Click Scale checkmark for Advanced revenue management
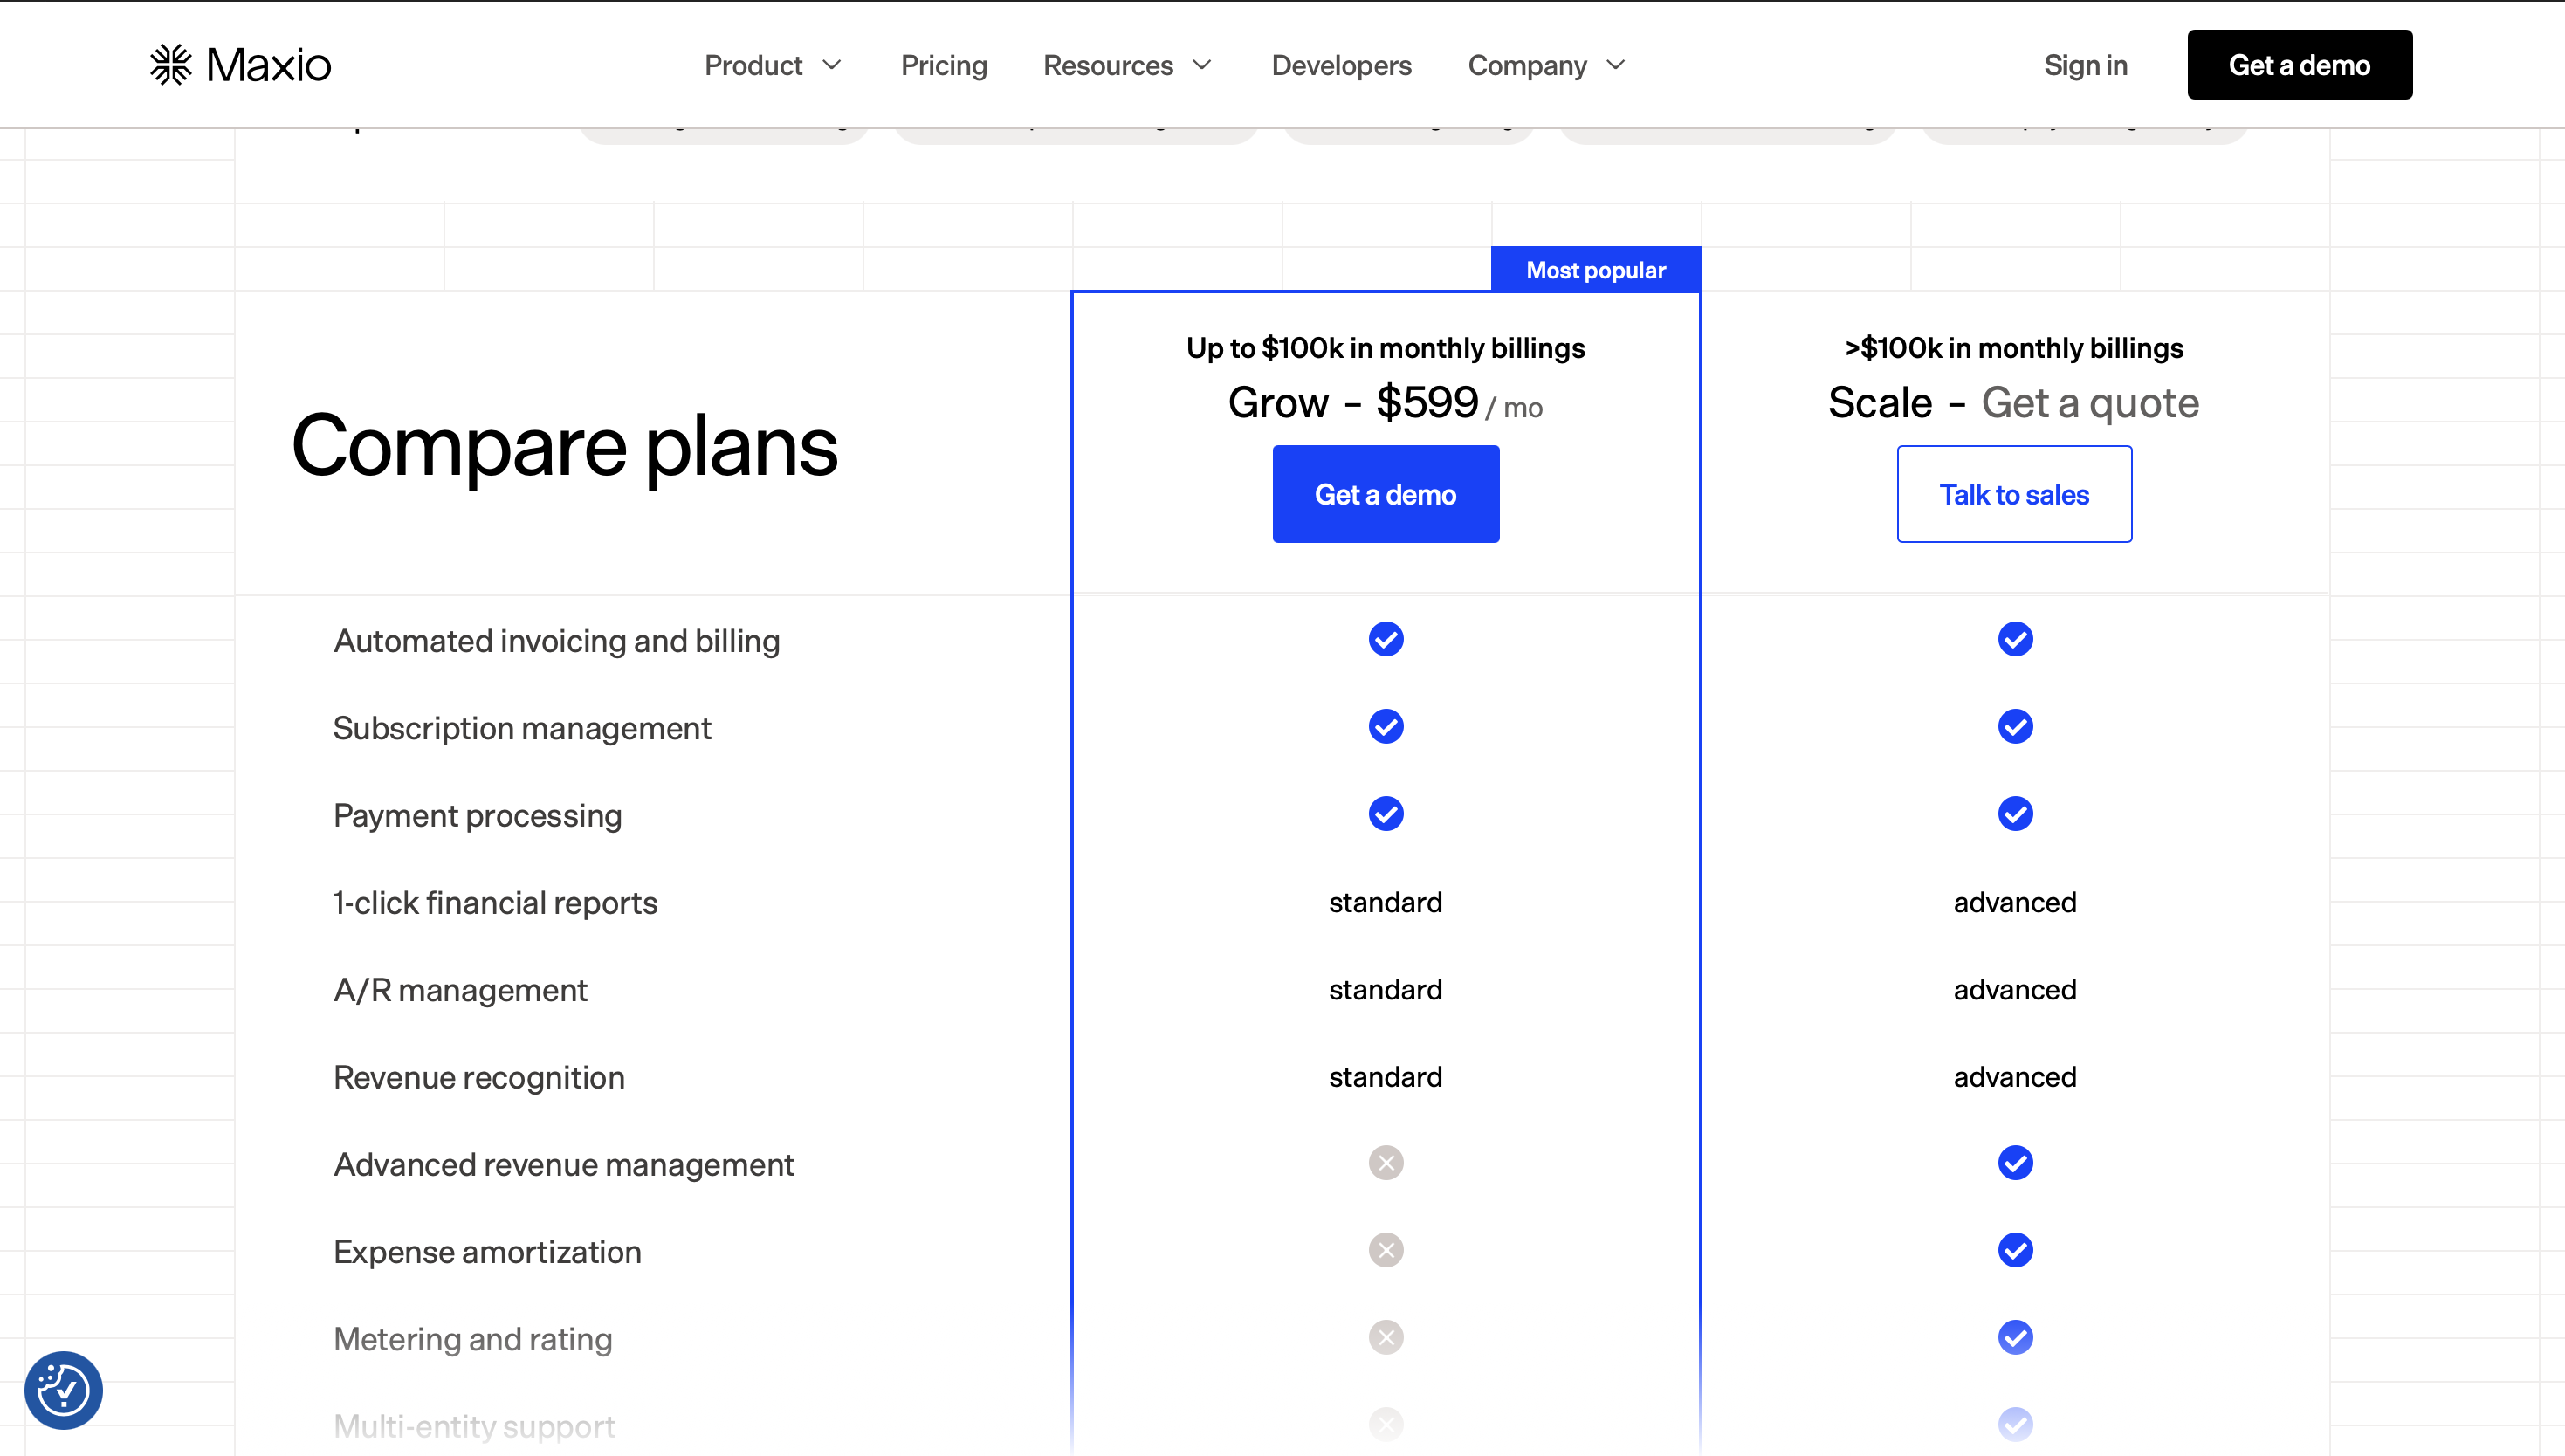The height and width of the screenshot is (1456, 2565). 2015,1163
